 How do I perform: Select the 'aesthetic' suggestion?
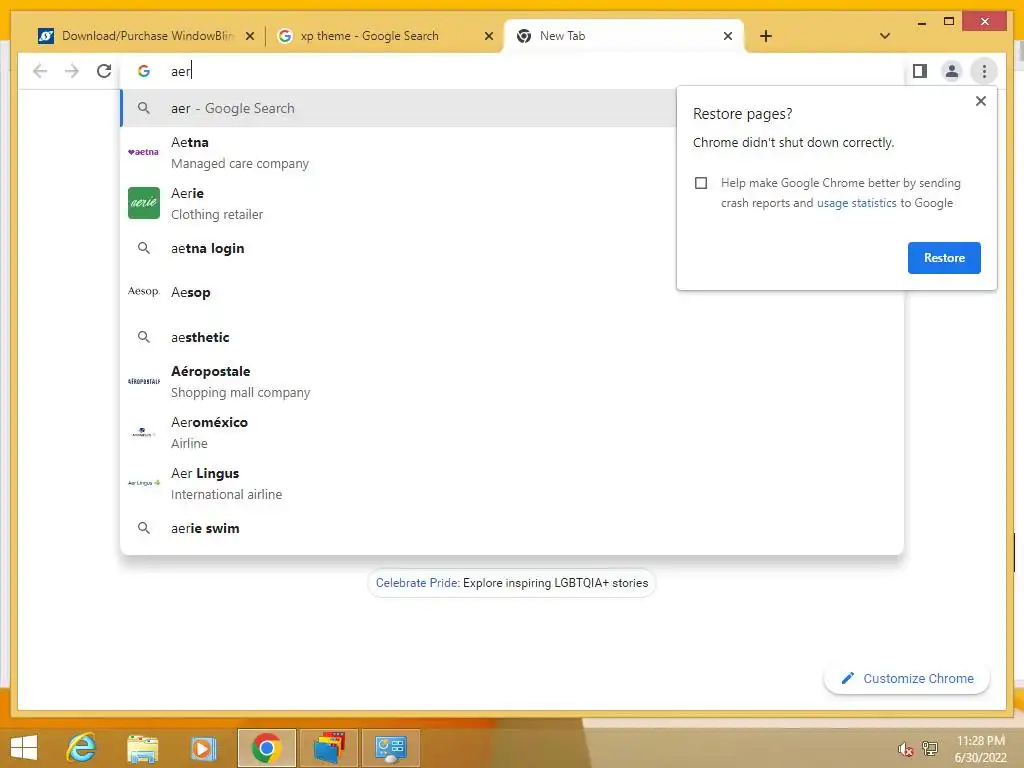(x=512, y=338)
